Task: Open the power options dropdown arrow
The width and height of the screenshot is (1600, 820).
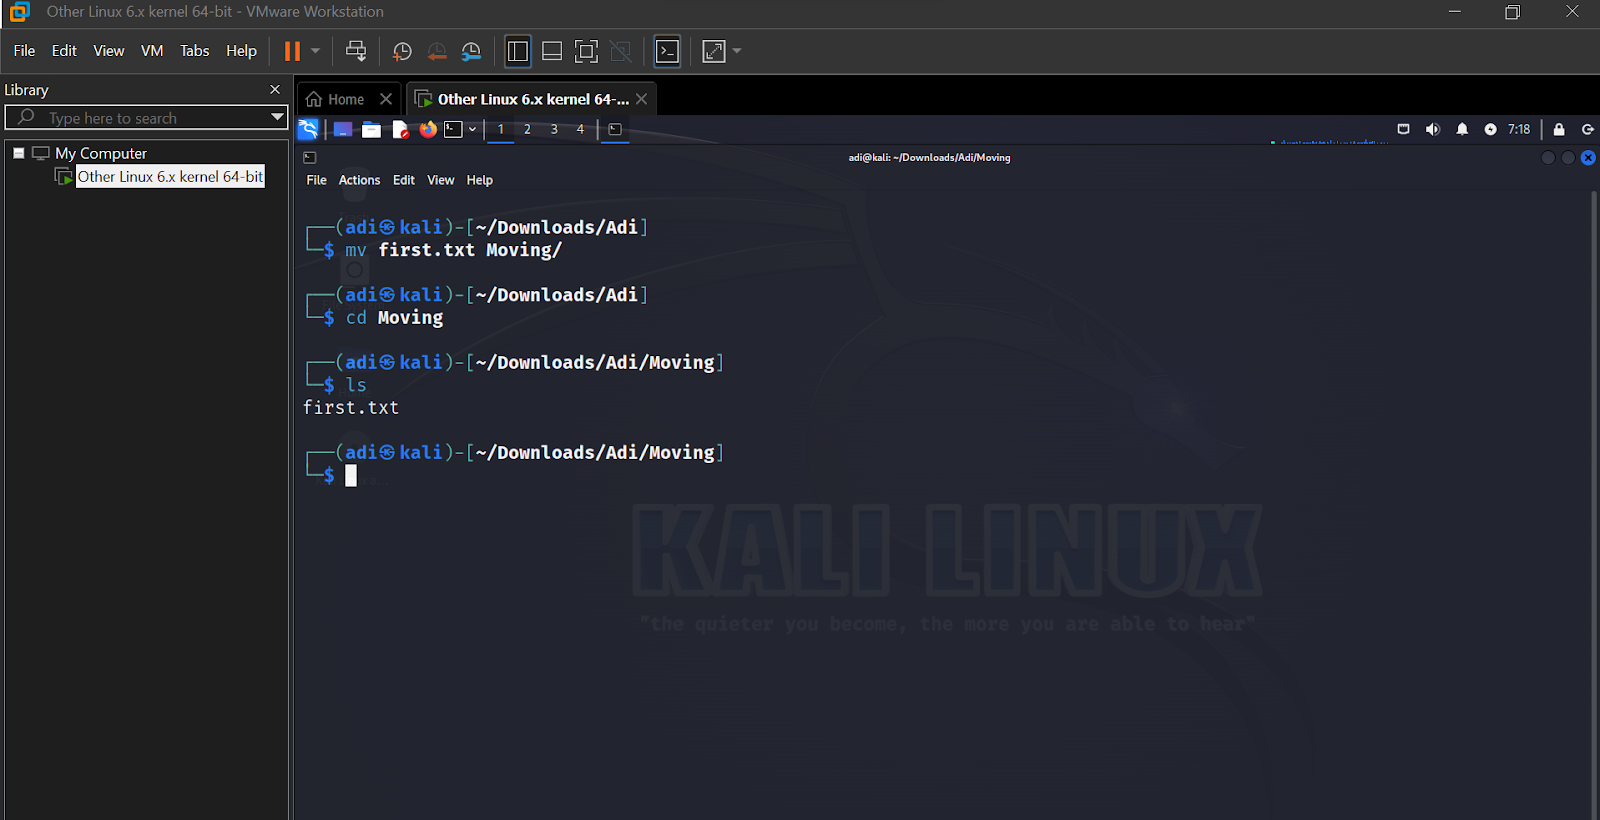Action: pyautogui.click(x=315, y=51)
